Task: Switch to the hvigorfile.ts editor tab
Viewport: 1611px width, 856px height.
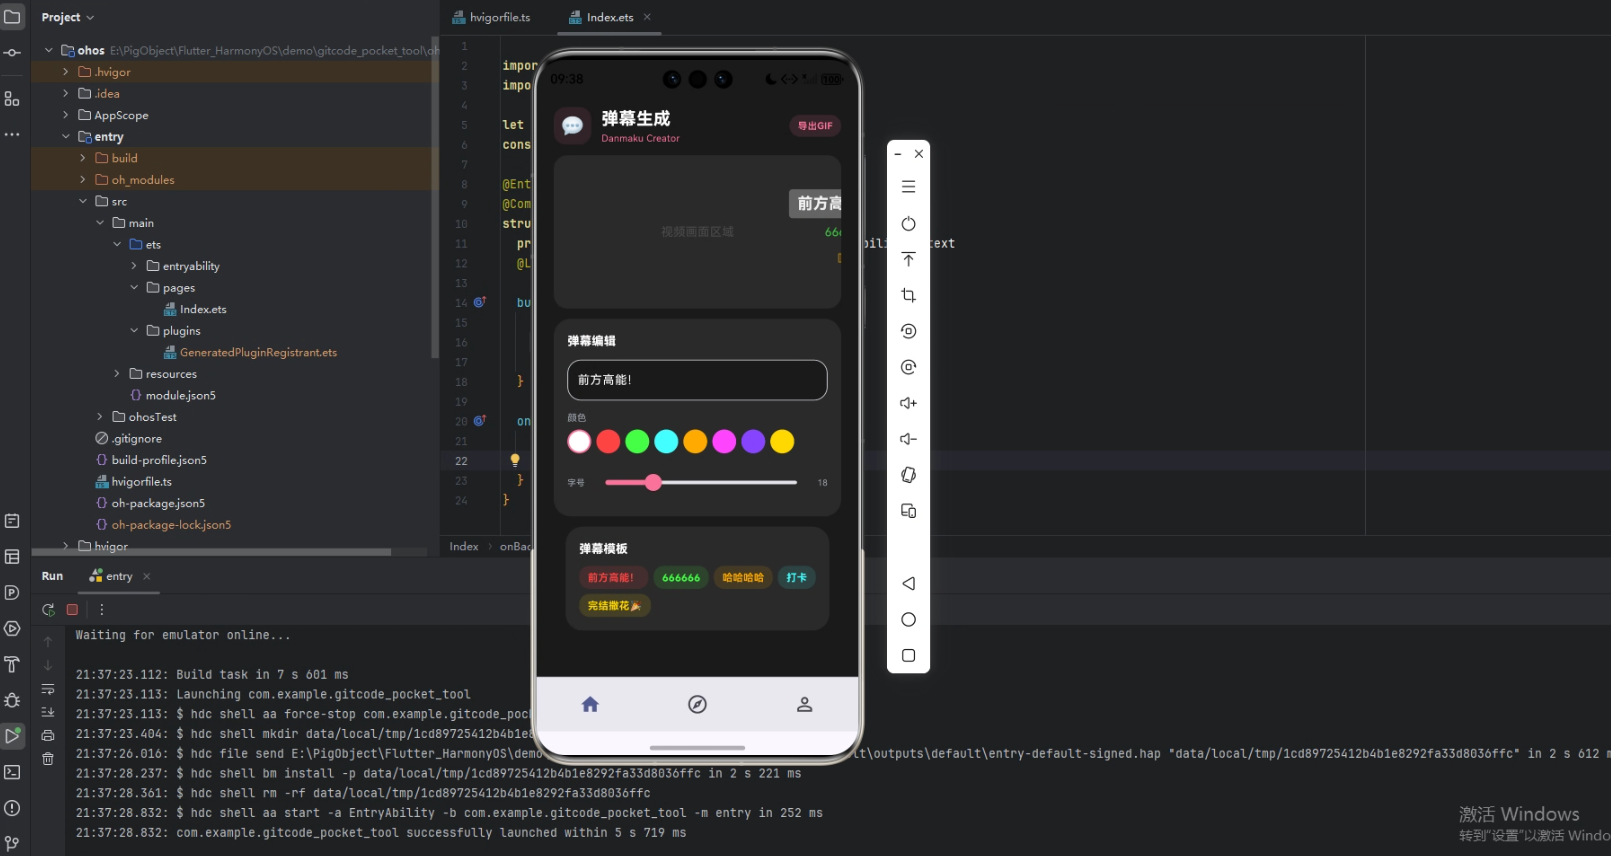Action: pos(491,17)
